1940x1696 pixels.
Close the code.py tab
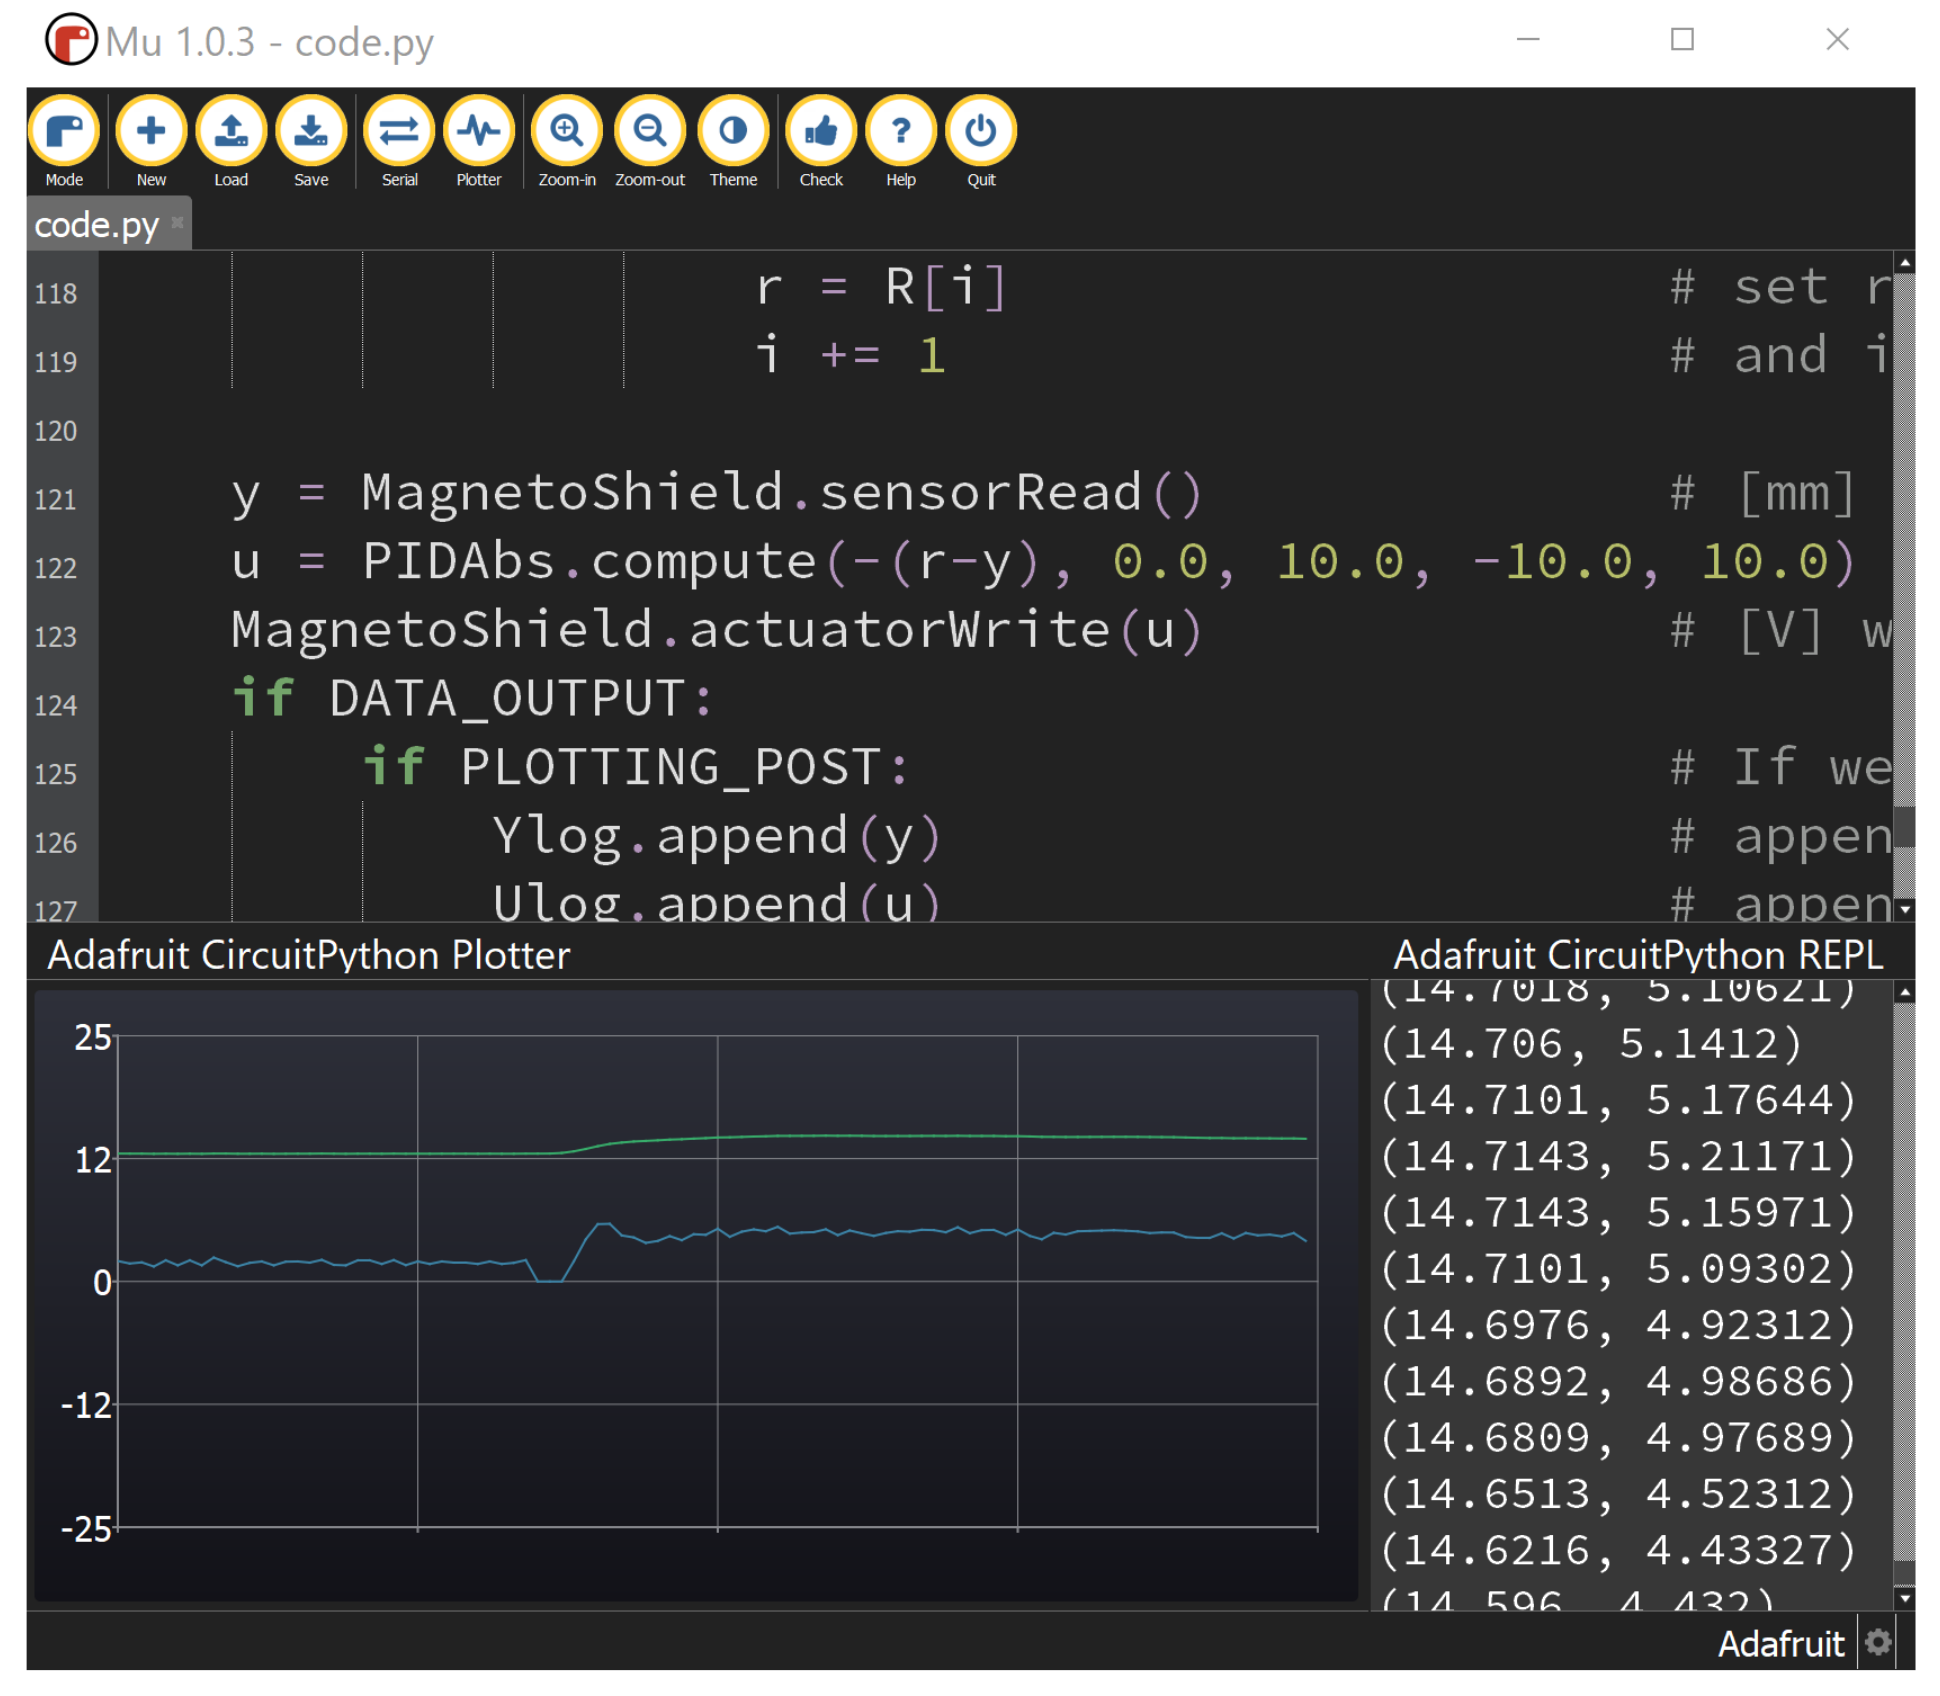[x=177, y=222]
